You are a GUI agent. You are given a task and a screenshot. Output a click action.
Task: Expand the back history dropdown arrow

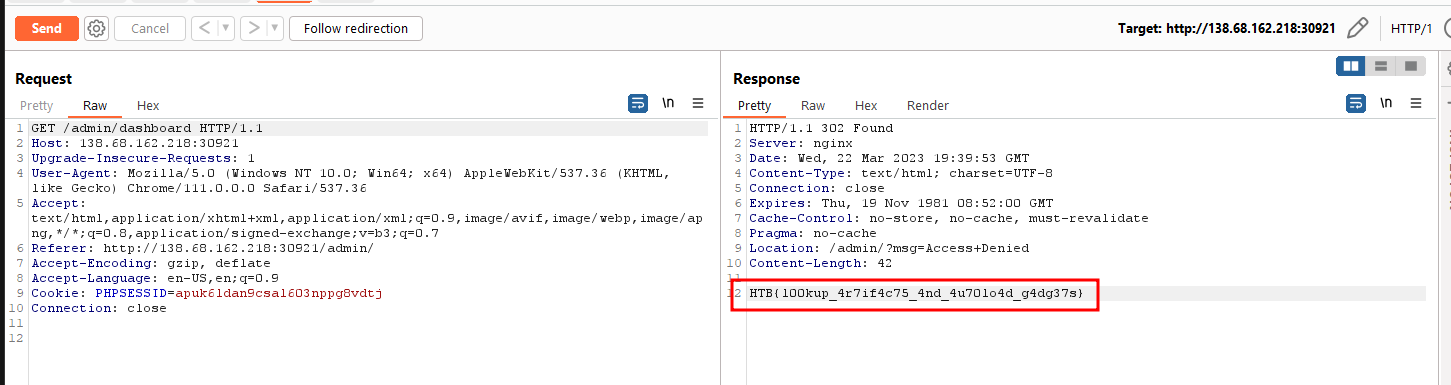[226, 28]
